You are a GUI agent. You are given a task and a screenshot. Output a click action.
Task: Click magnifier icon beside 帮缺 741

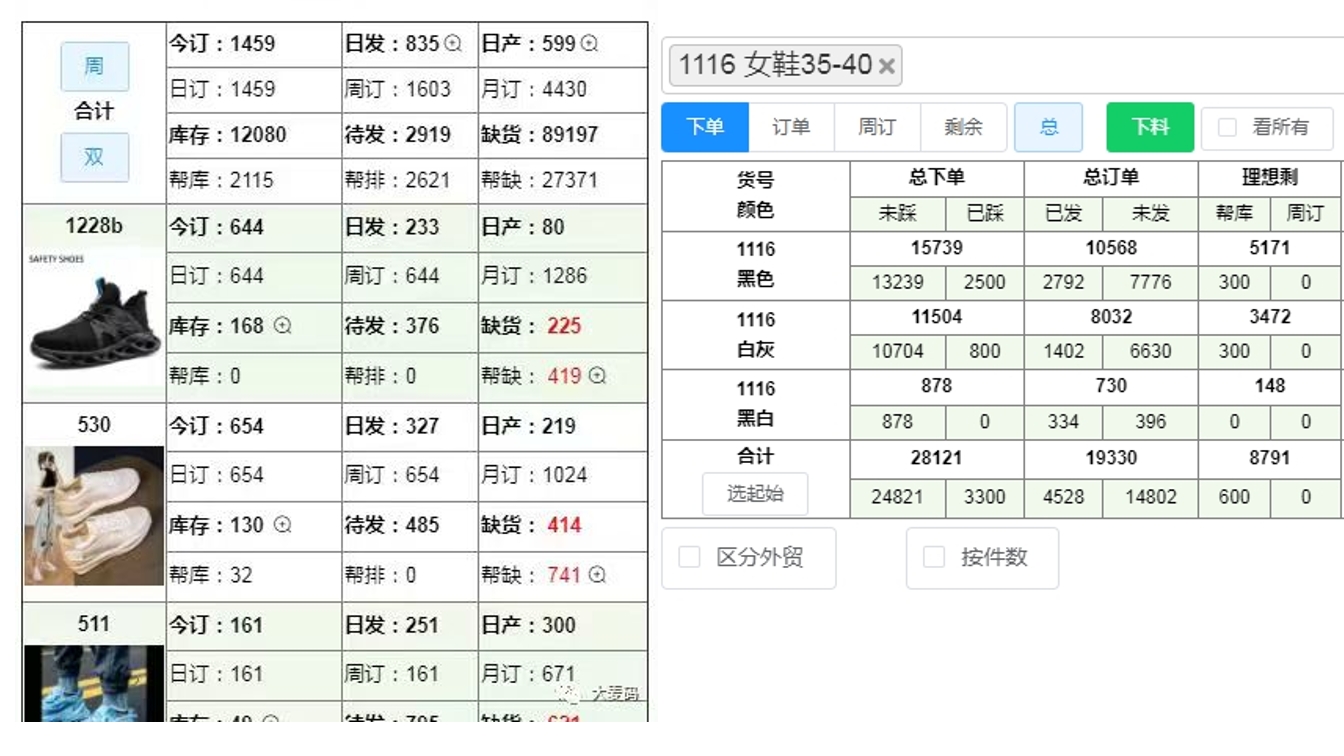[x=597, y=575]
